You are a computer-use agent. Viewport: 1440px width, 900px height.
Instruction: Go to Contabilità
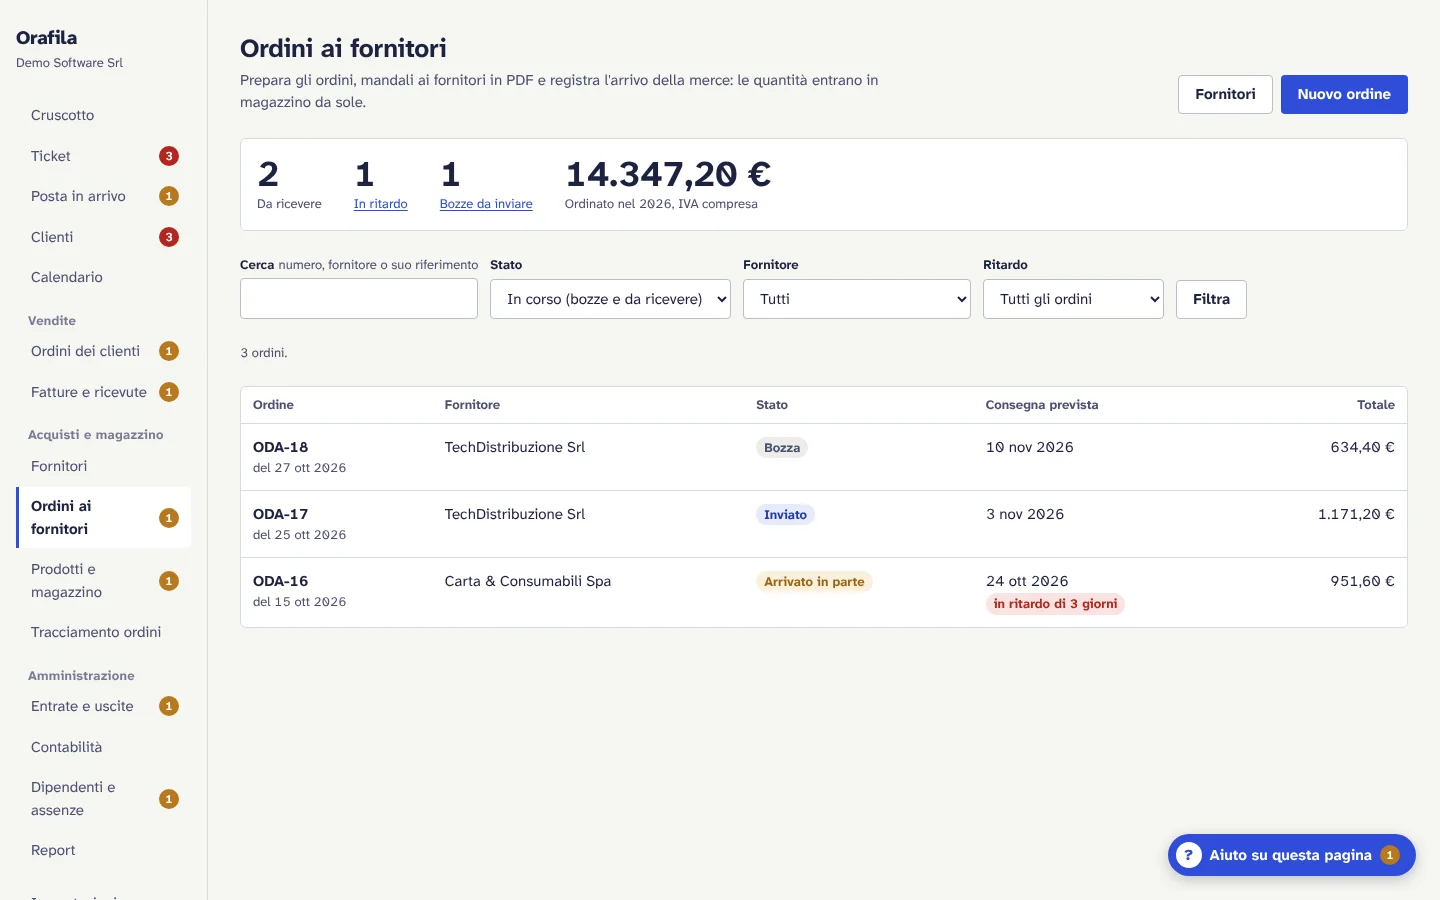coord(103,747)
